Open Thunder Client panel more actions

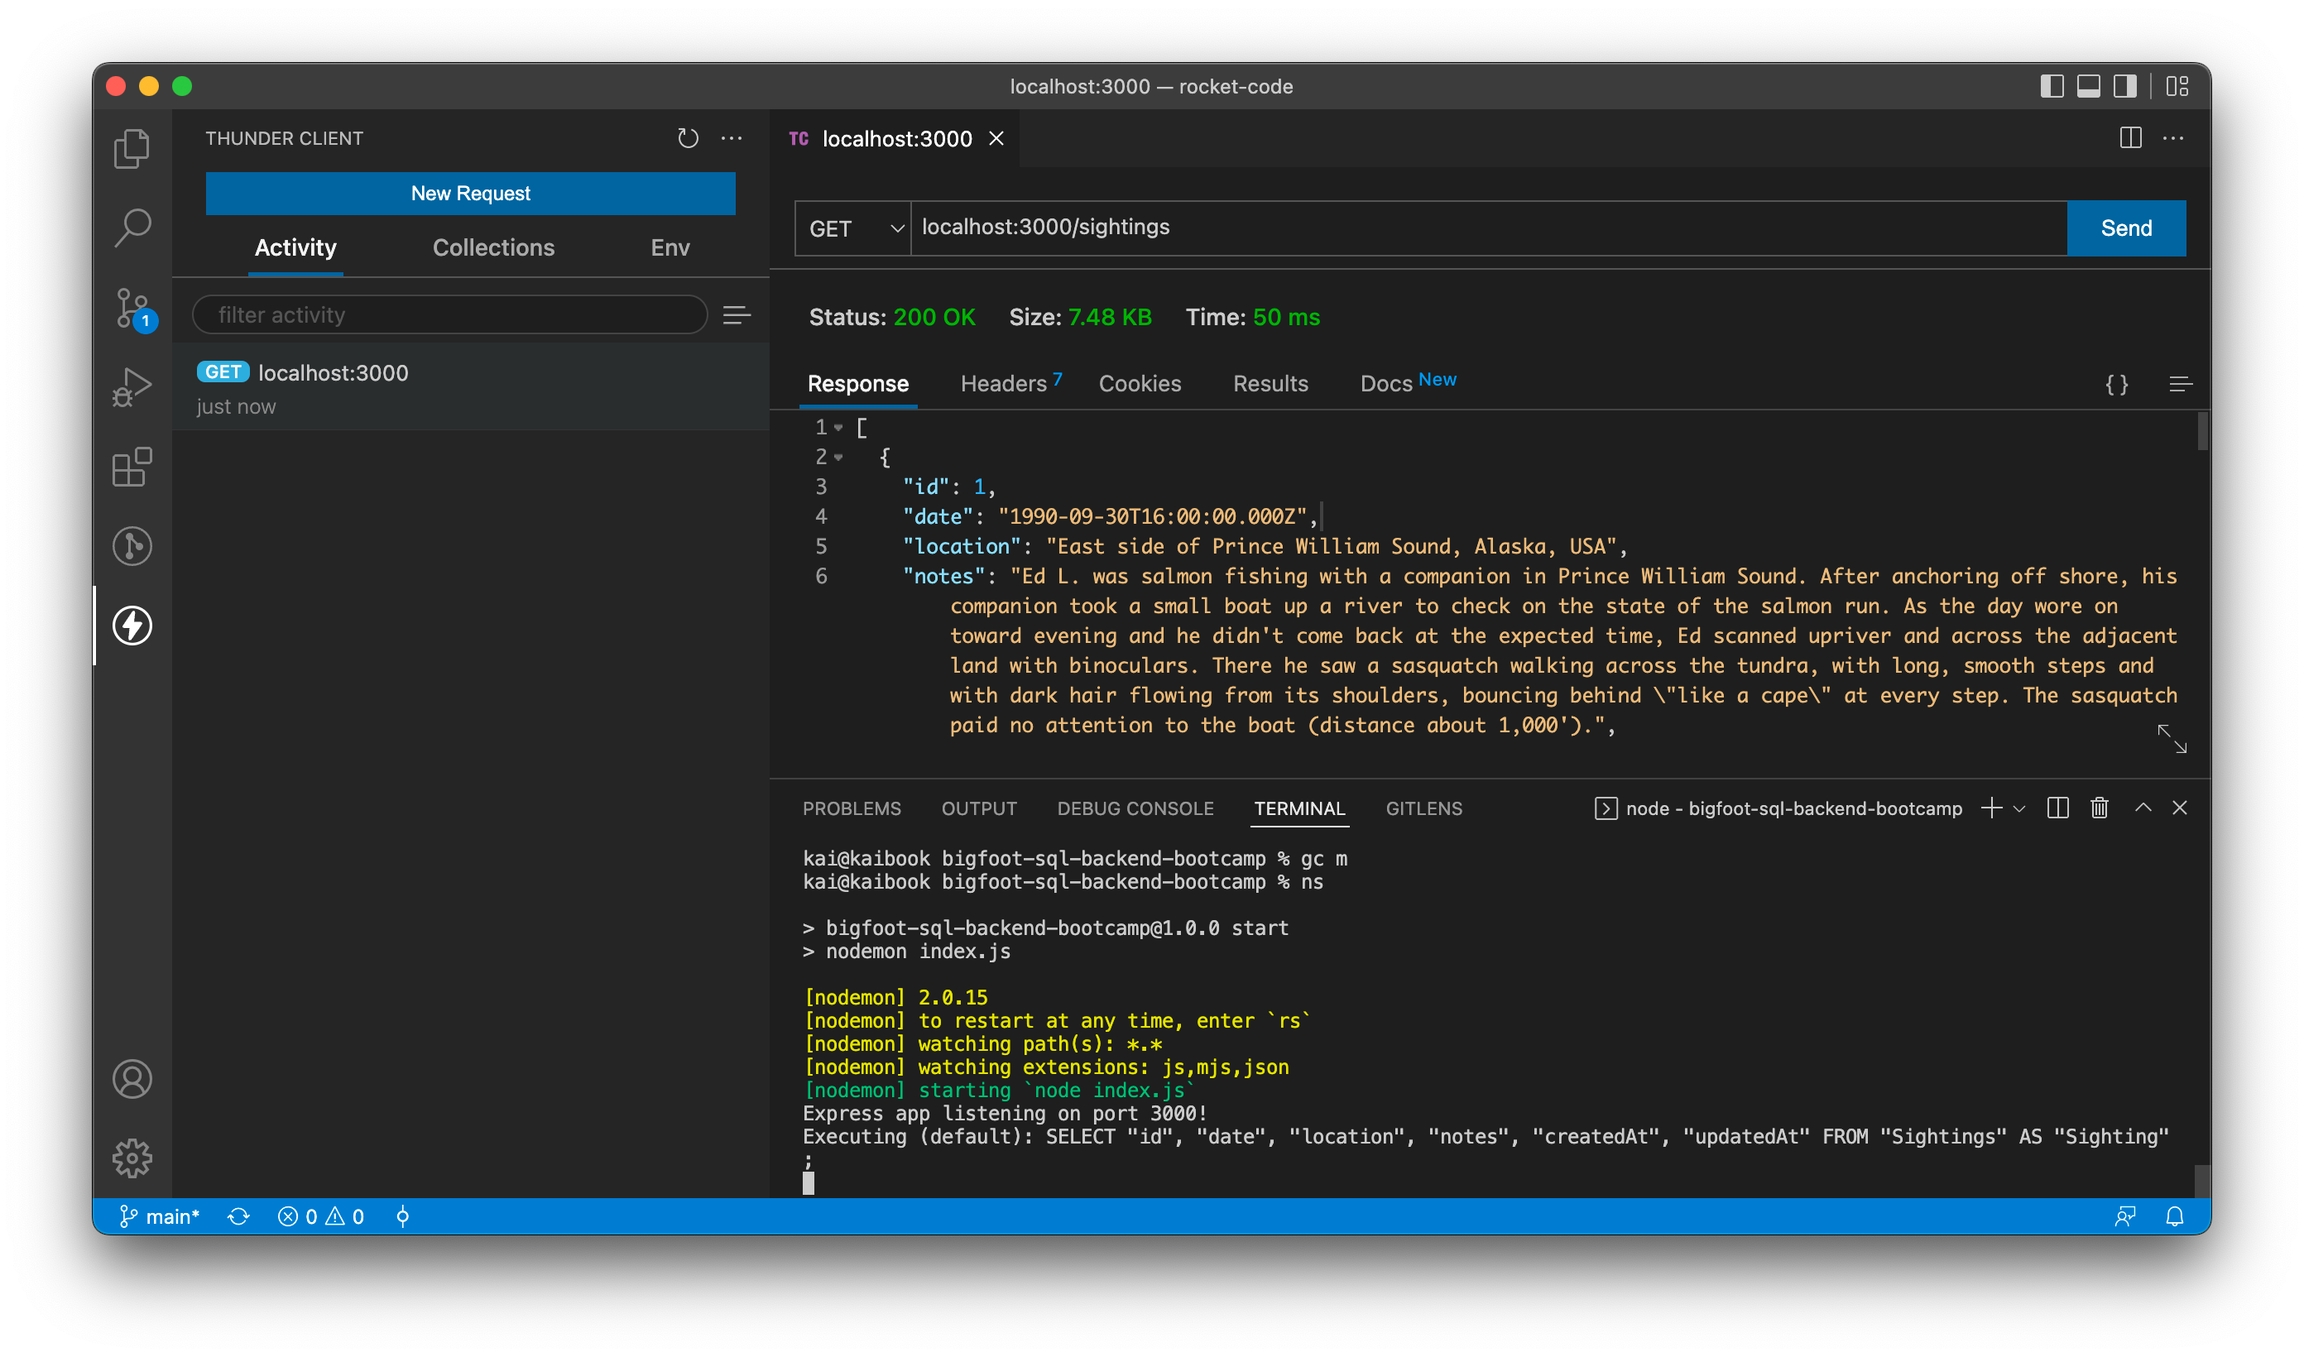point(732,138)
